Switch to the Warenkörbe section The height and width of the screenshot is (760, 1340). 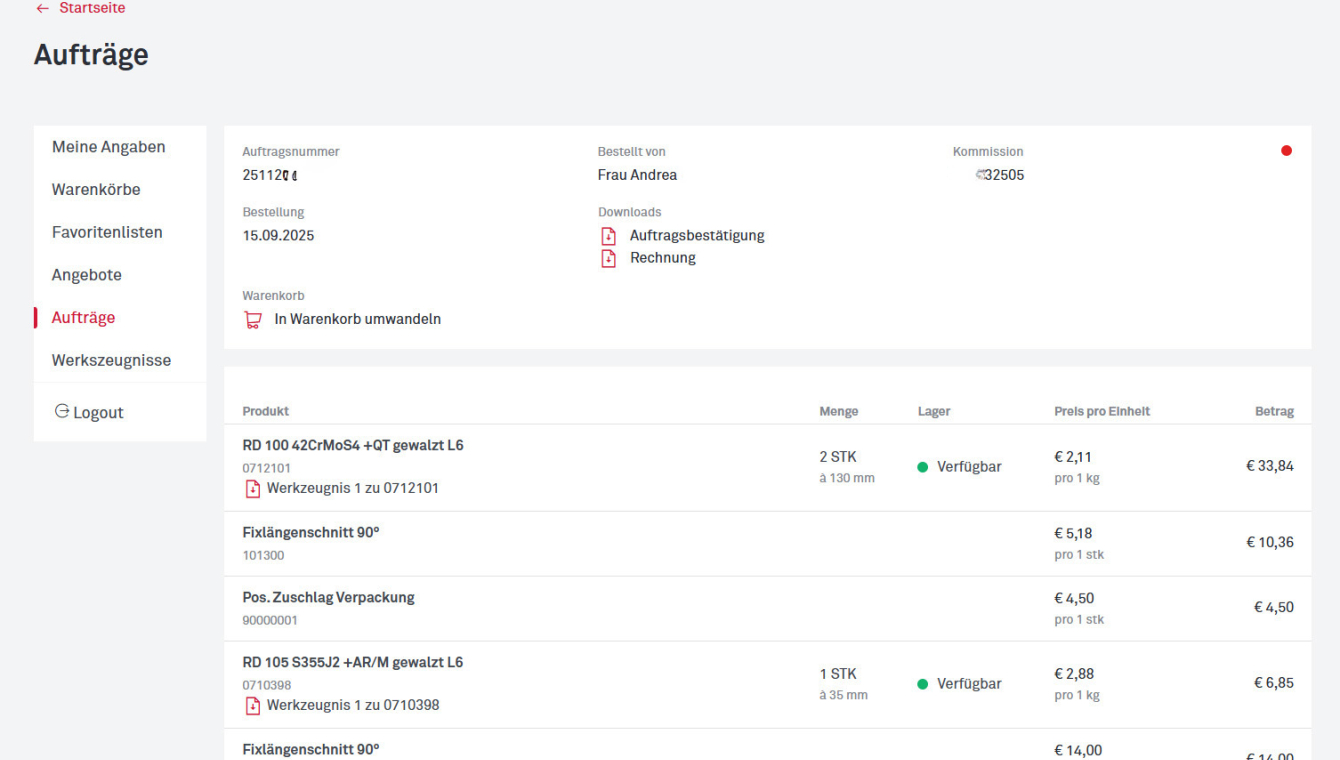point(96,189)
